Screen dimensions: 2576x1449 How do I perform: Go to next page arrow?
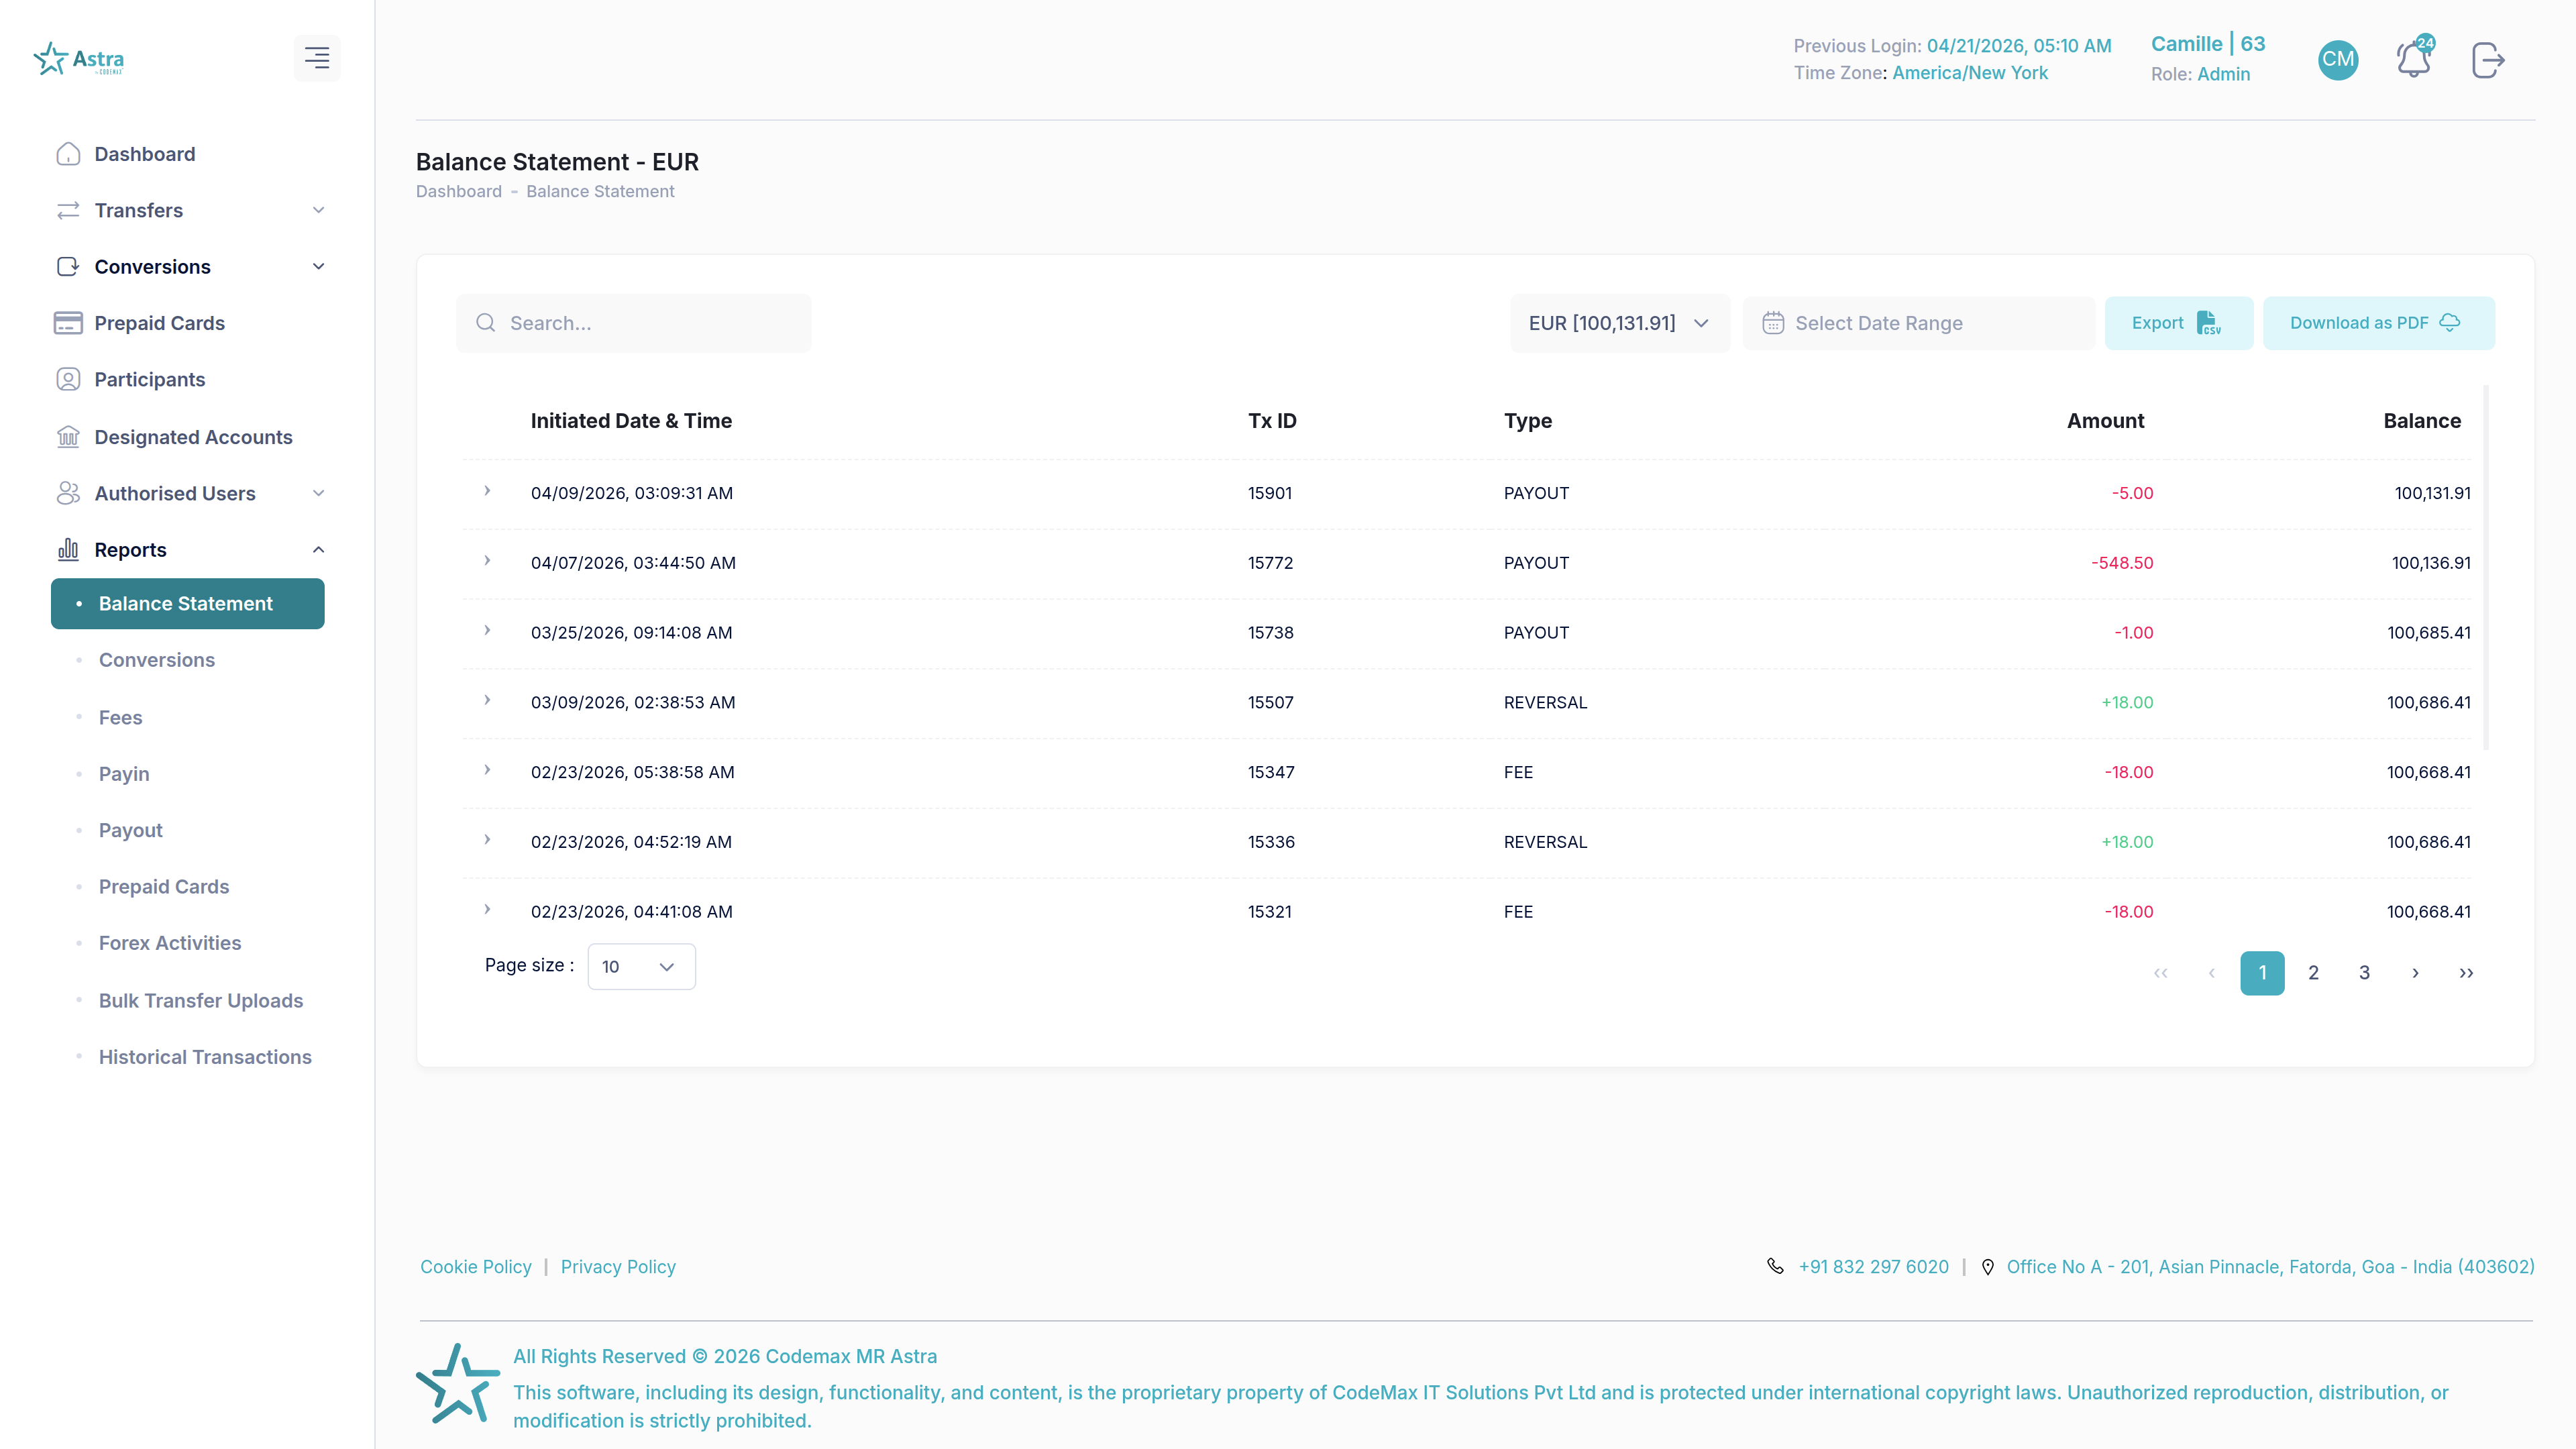[x=2415, y=973]
